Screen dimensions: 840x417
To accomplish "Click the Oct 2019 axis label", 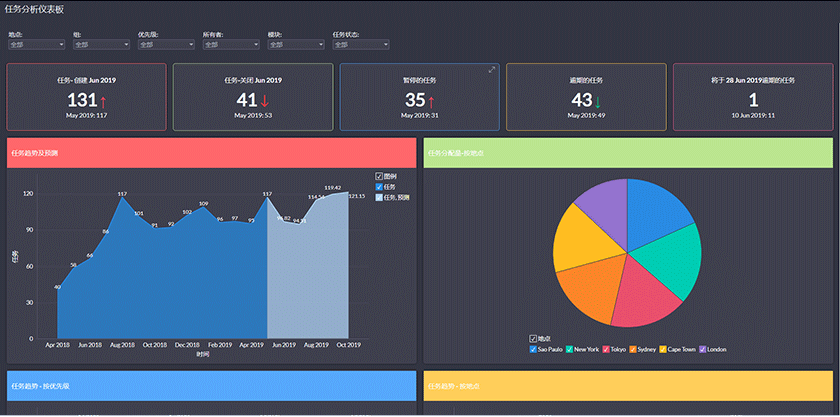I will point(349,345).
